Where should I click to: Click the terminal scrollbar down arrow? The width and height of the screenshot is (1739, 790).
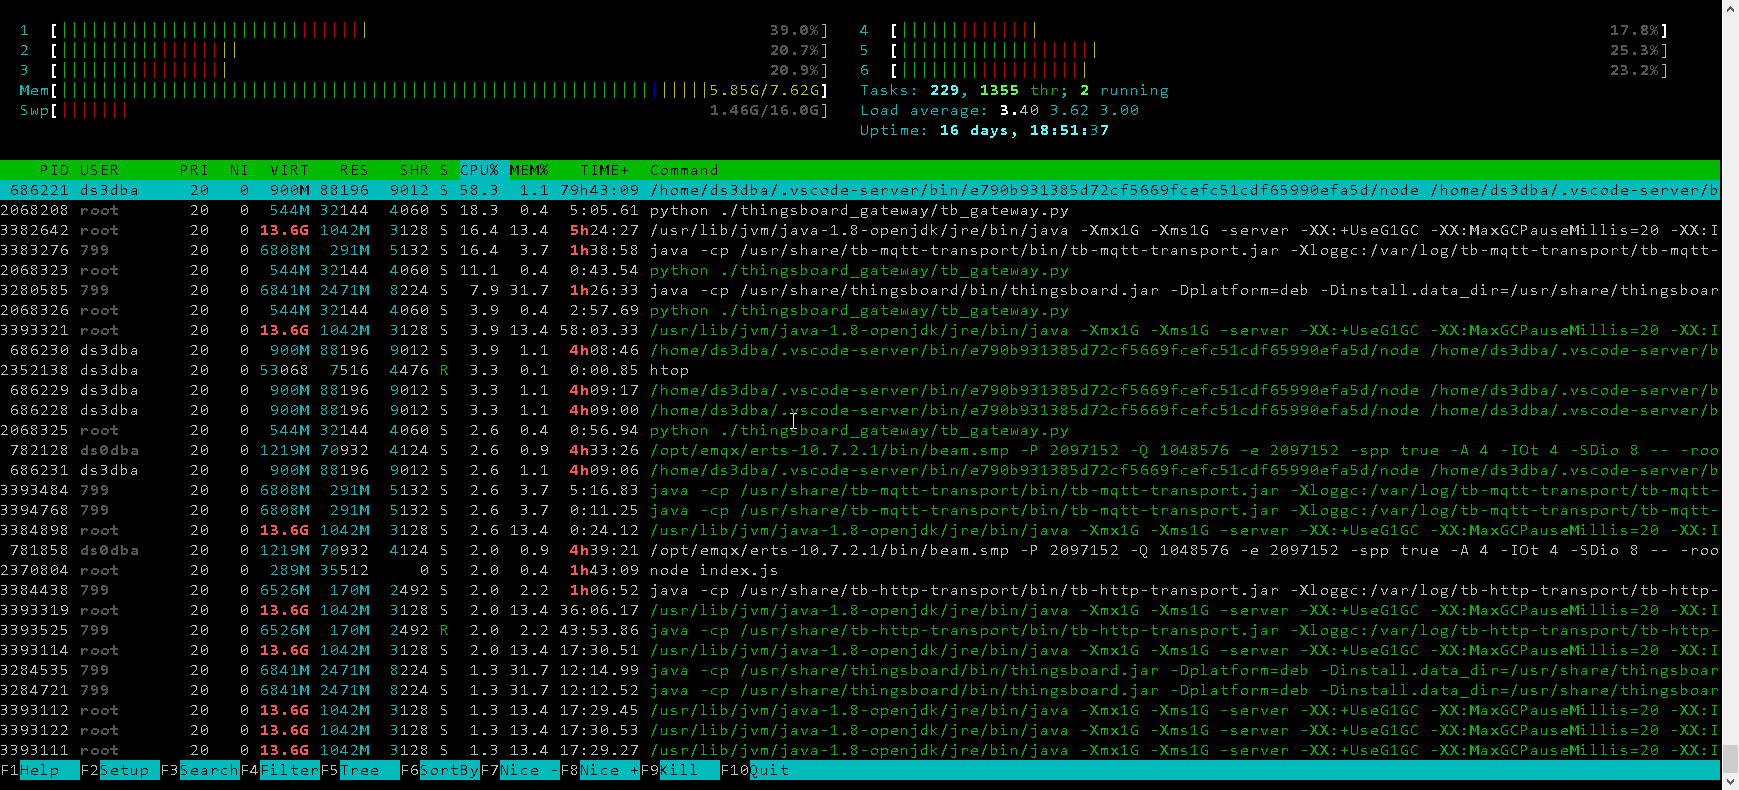click(x=1730, y=781)
